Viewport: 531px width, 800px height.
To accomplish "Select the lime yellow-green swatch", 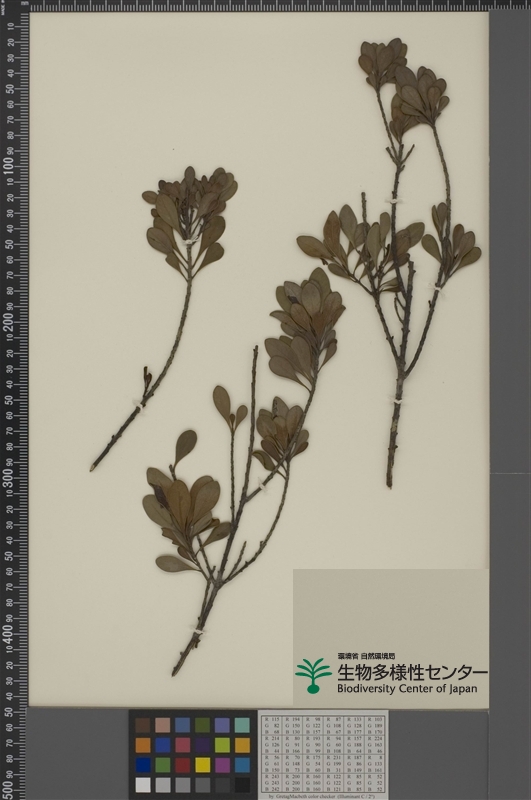I will 222,745.
